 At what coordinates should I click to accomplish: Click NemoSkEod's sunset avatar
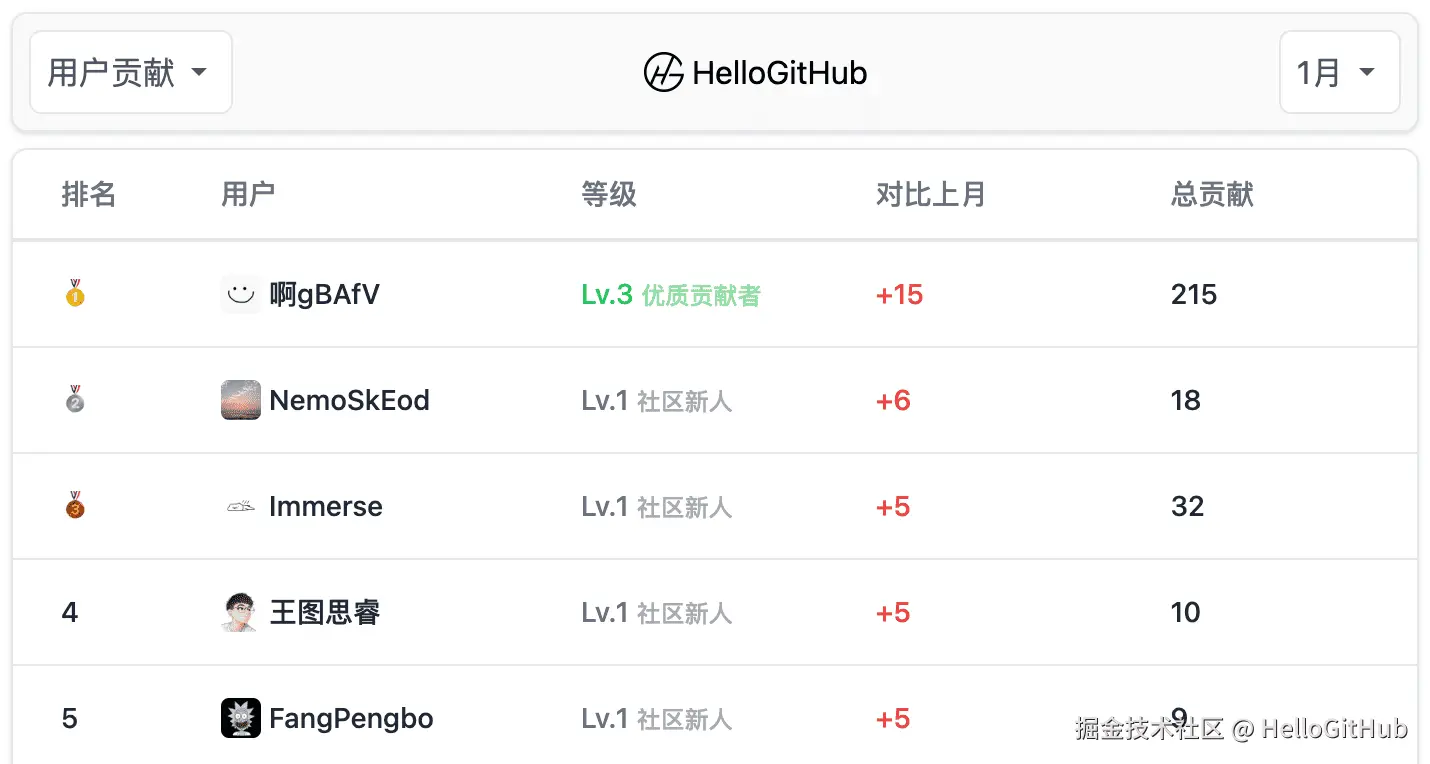pos(240,400)
